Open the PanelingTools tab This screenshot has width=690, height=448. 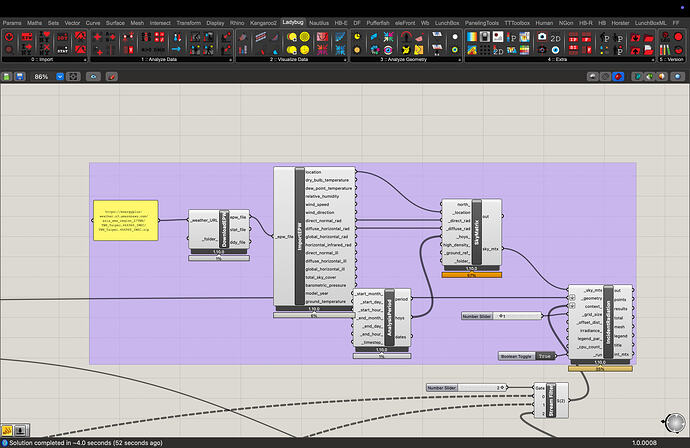click(482, 23)
